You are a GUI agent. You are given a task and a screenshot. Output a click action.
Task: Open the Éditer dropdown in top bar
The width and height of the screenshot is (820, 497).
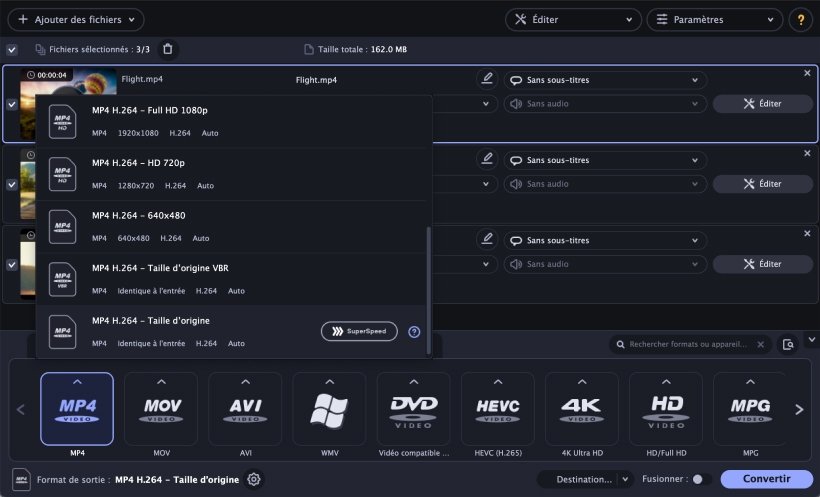(573, 20)
